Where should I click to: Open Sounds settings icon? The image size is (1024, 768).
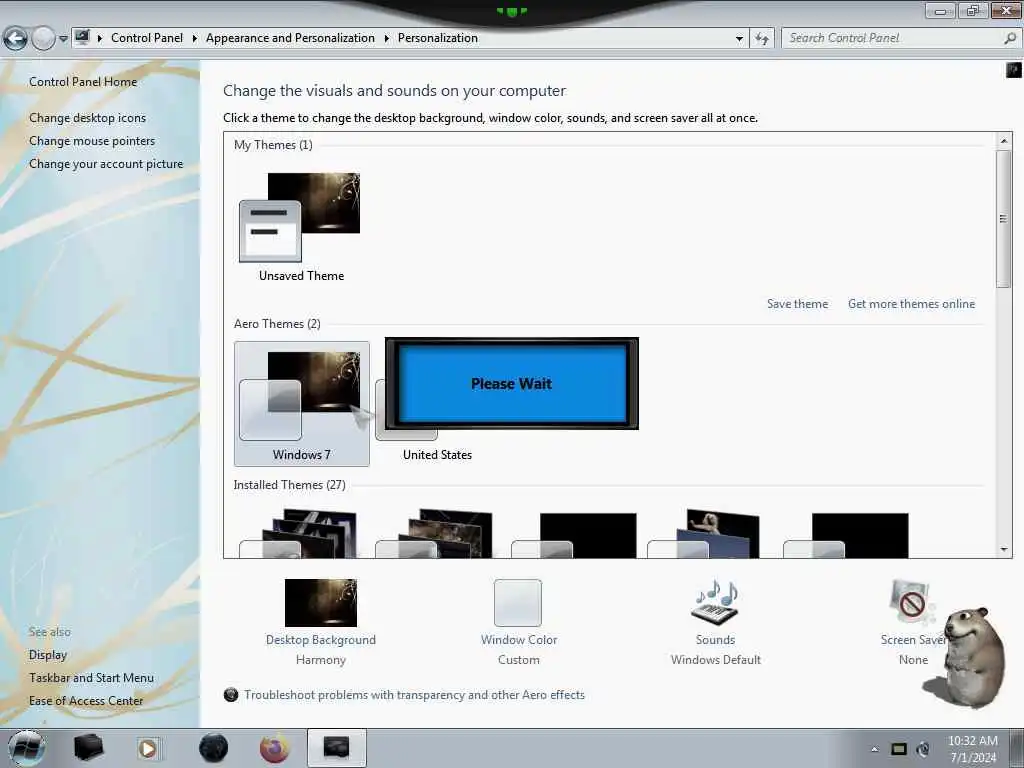tap(715, 602)
